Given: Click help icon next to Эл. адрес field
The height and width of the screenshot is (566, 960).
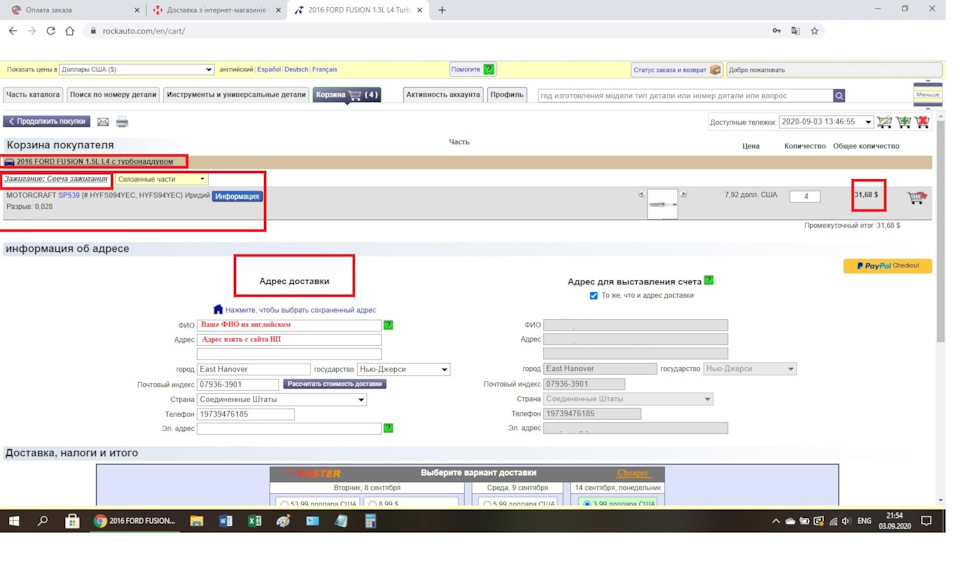Looking at the screenshot, I should click(388, 428).
